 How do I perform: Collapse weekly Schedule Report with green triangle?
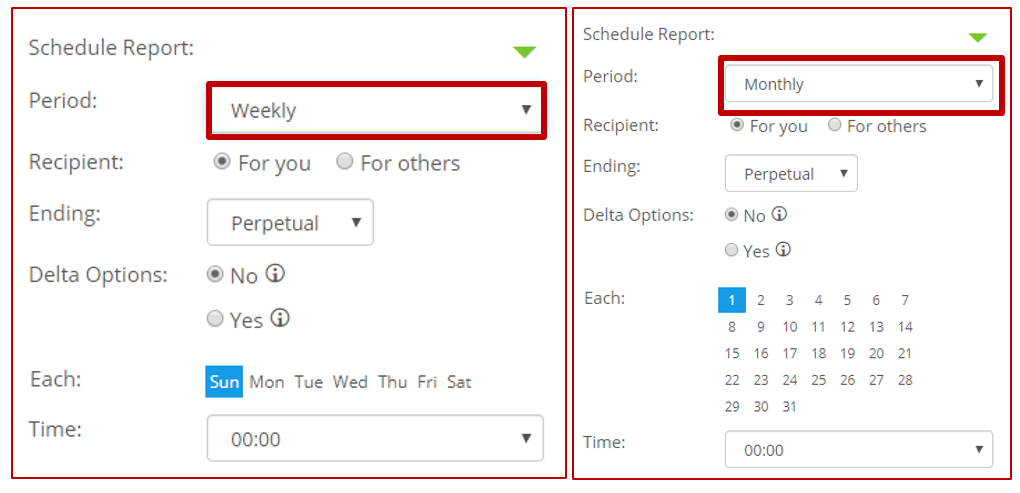click(x=524, y=52)
